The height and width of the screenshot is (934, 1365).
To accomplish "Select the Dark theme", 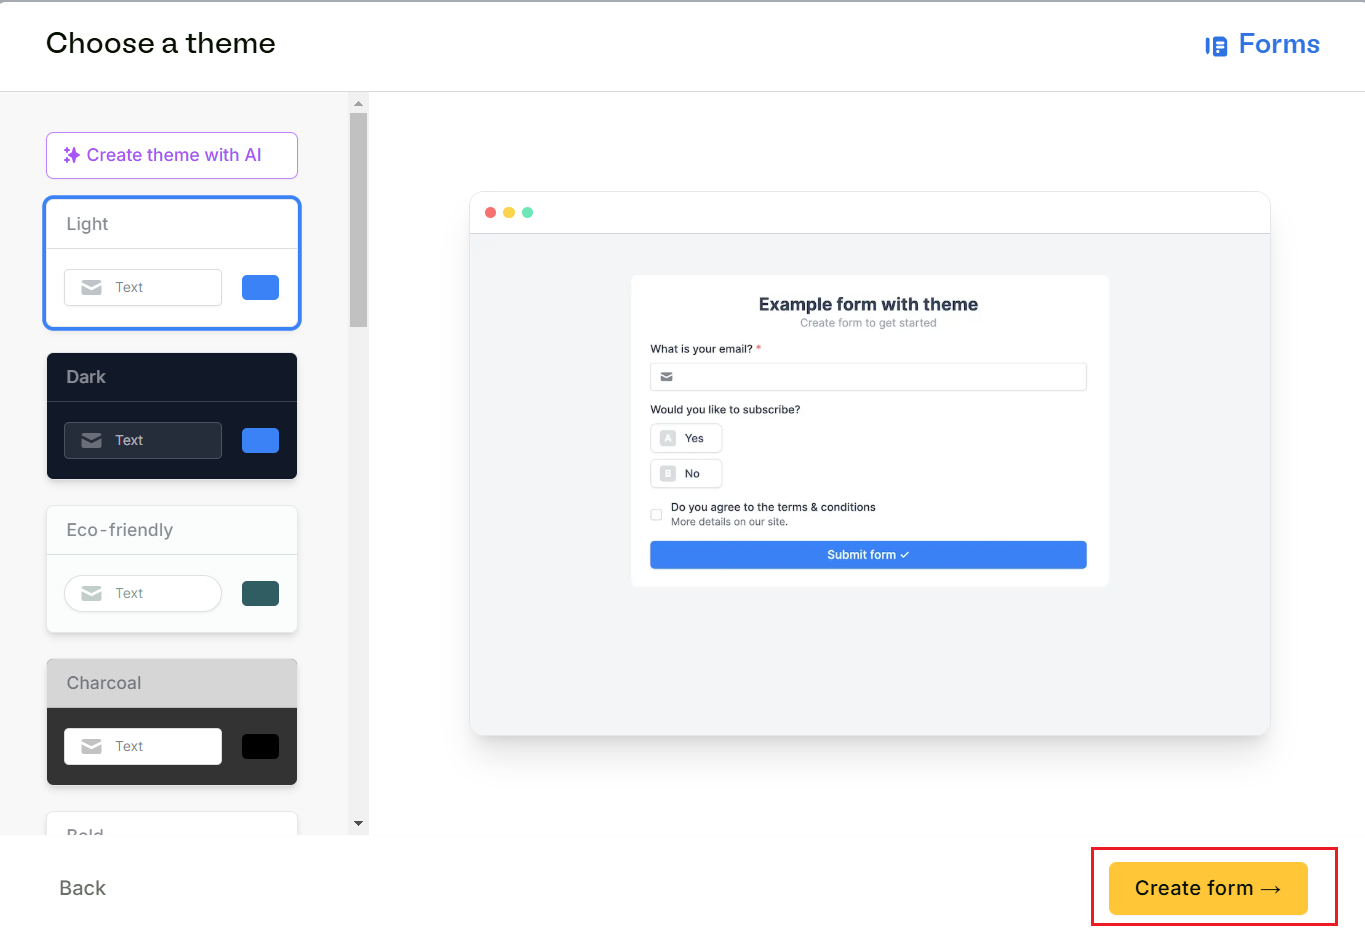I will [172, 416].
